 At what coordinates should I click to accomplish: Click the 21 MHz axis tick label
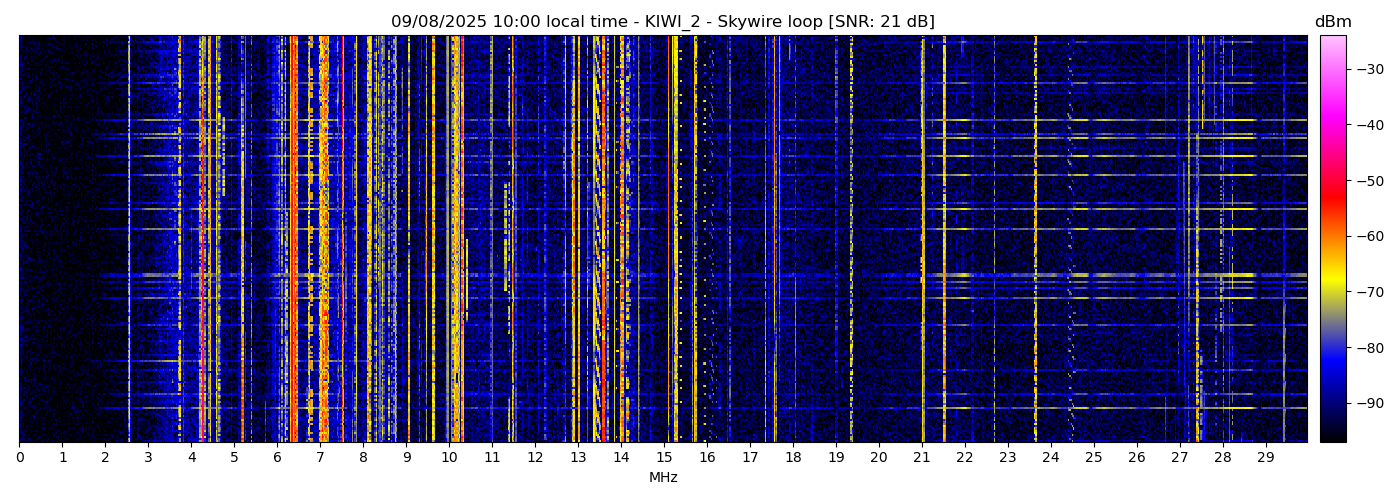pyautogui.click(x=922, y=457)
